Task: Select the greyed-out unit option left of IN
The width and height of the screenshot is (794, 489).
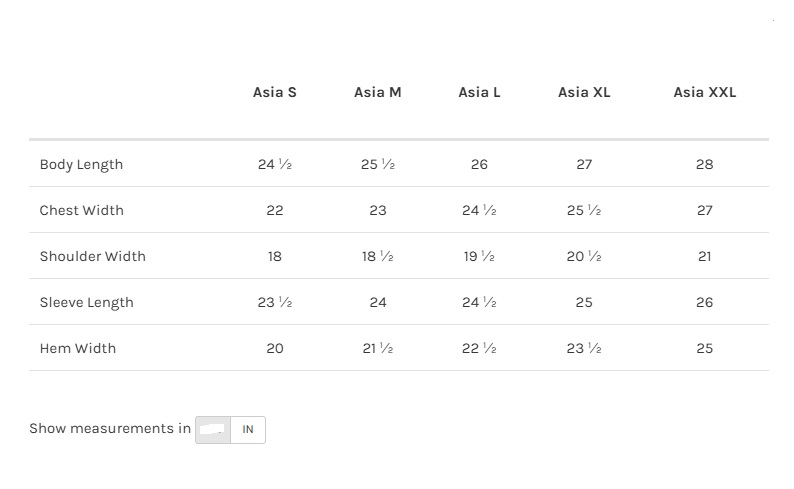Action: 213,430
